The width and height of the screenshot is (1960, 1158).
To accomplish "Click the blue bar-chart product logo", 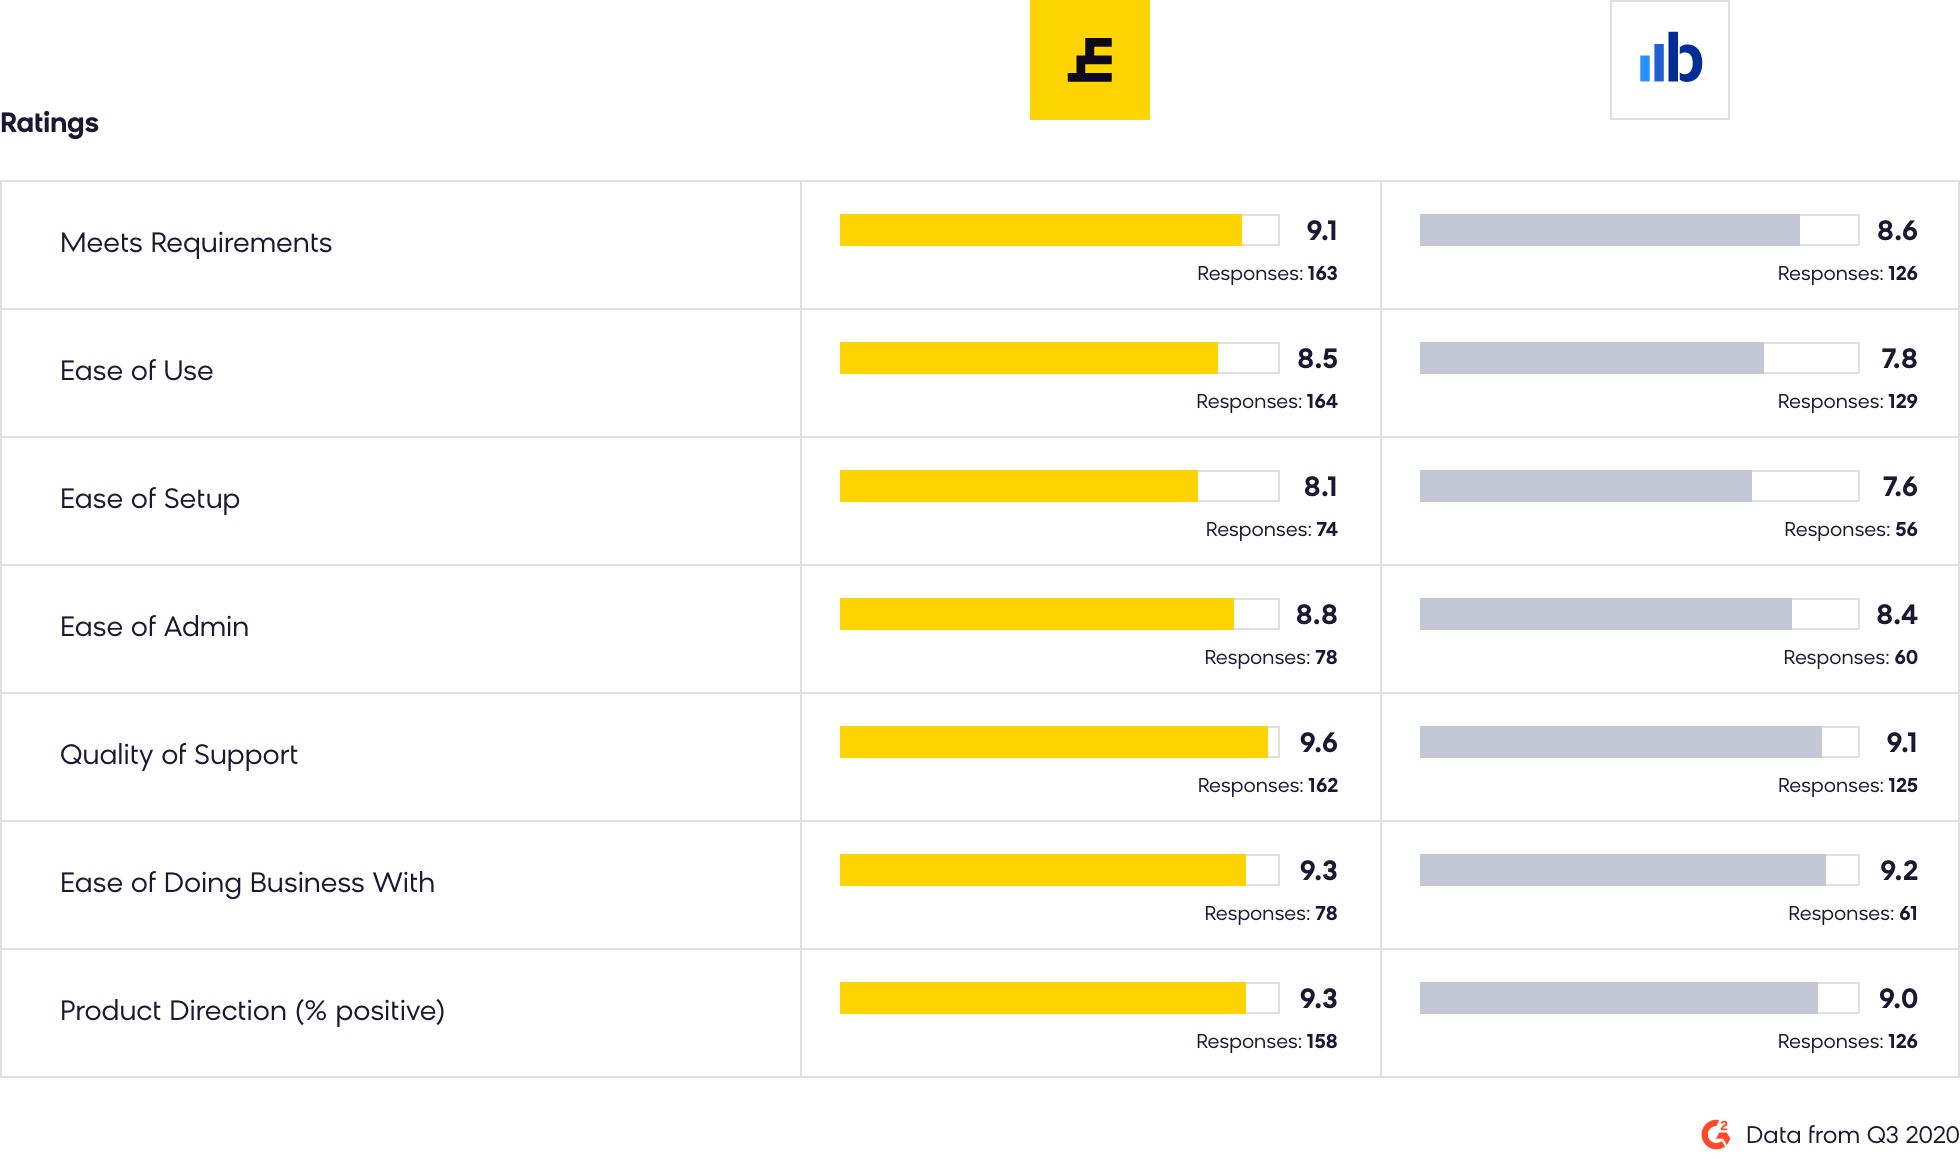I will tap(1669, 60).
